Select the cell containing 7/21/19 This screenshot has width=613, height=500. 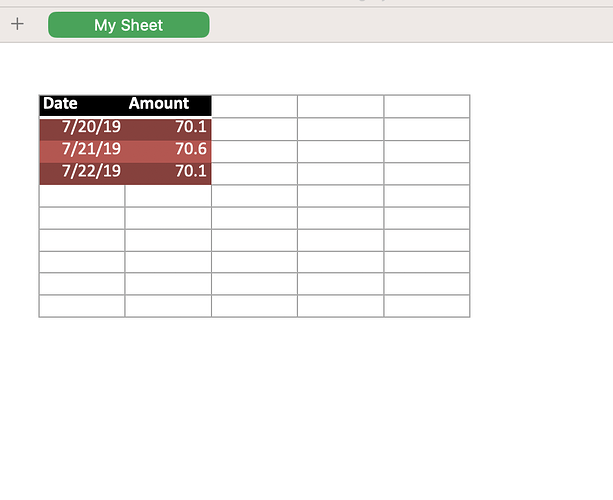tap(82, 151)
